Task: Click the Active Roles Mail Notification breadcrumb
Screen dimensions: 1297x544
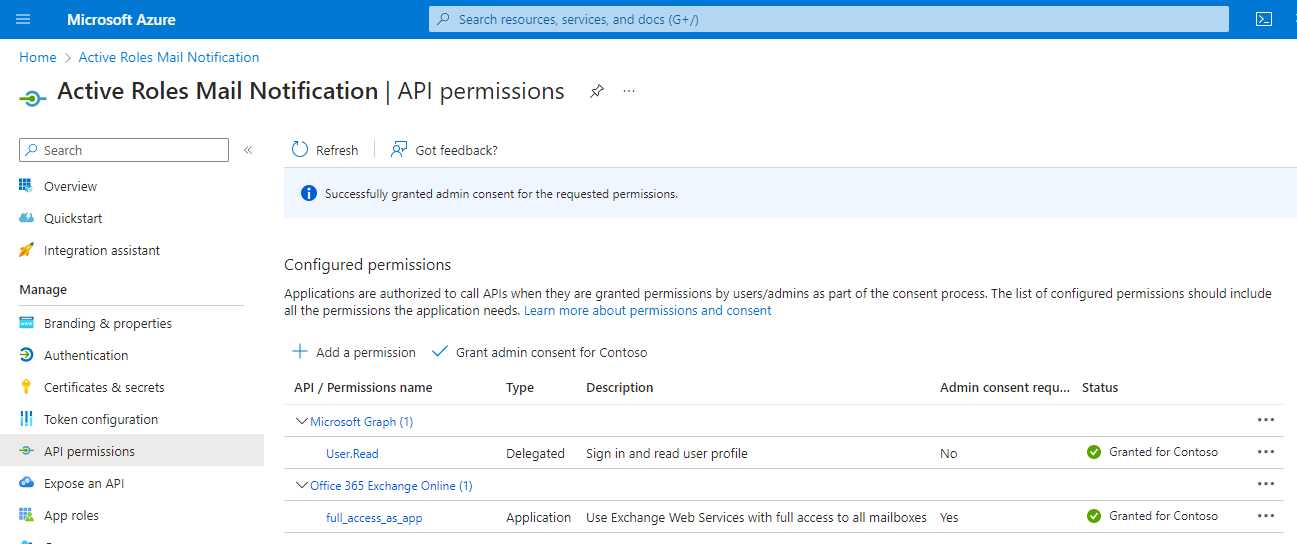Action: (169, 57)
